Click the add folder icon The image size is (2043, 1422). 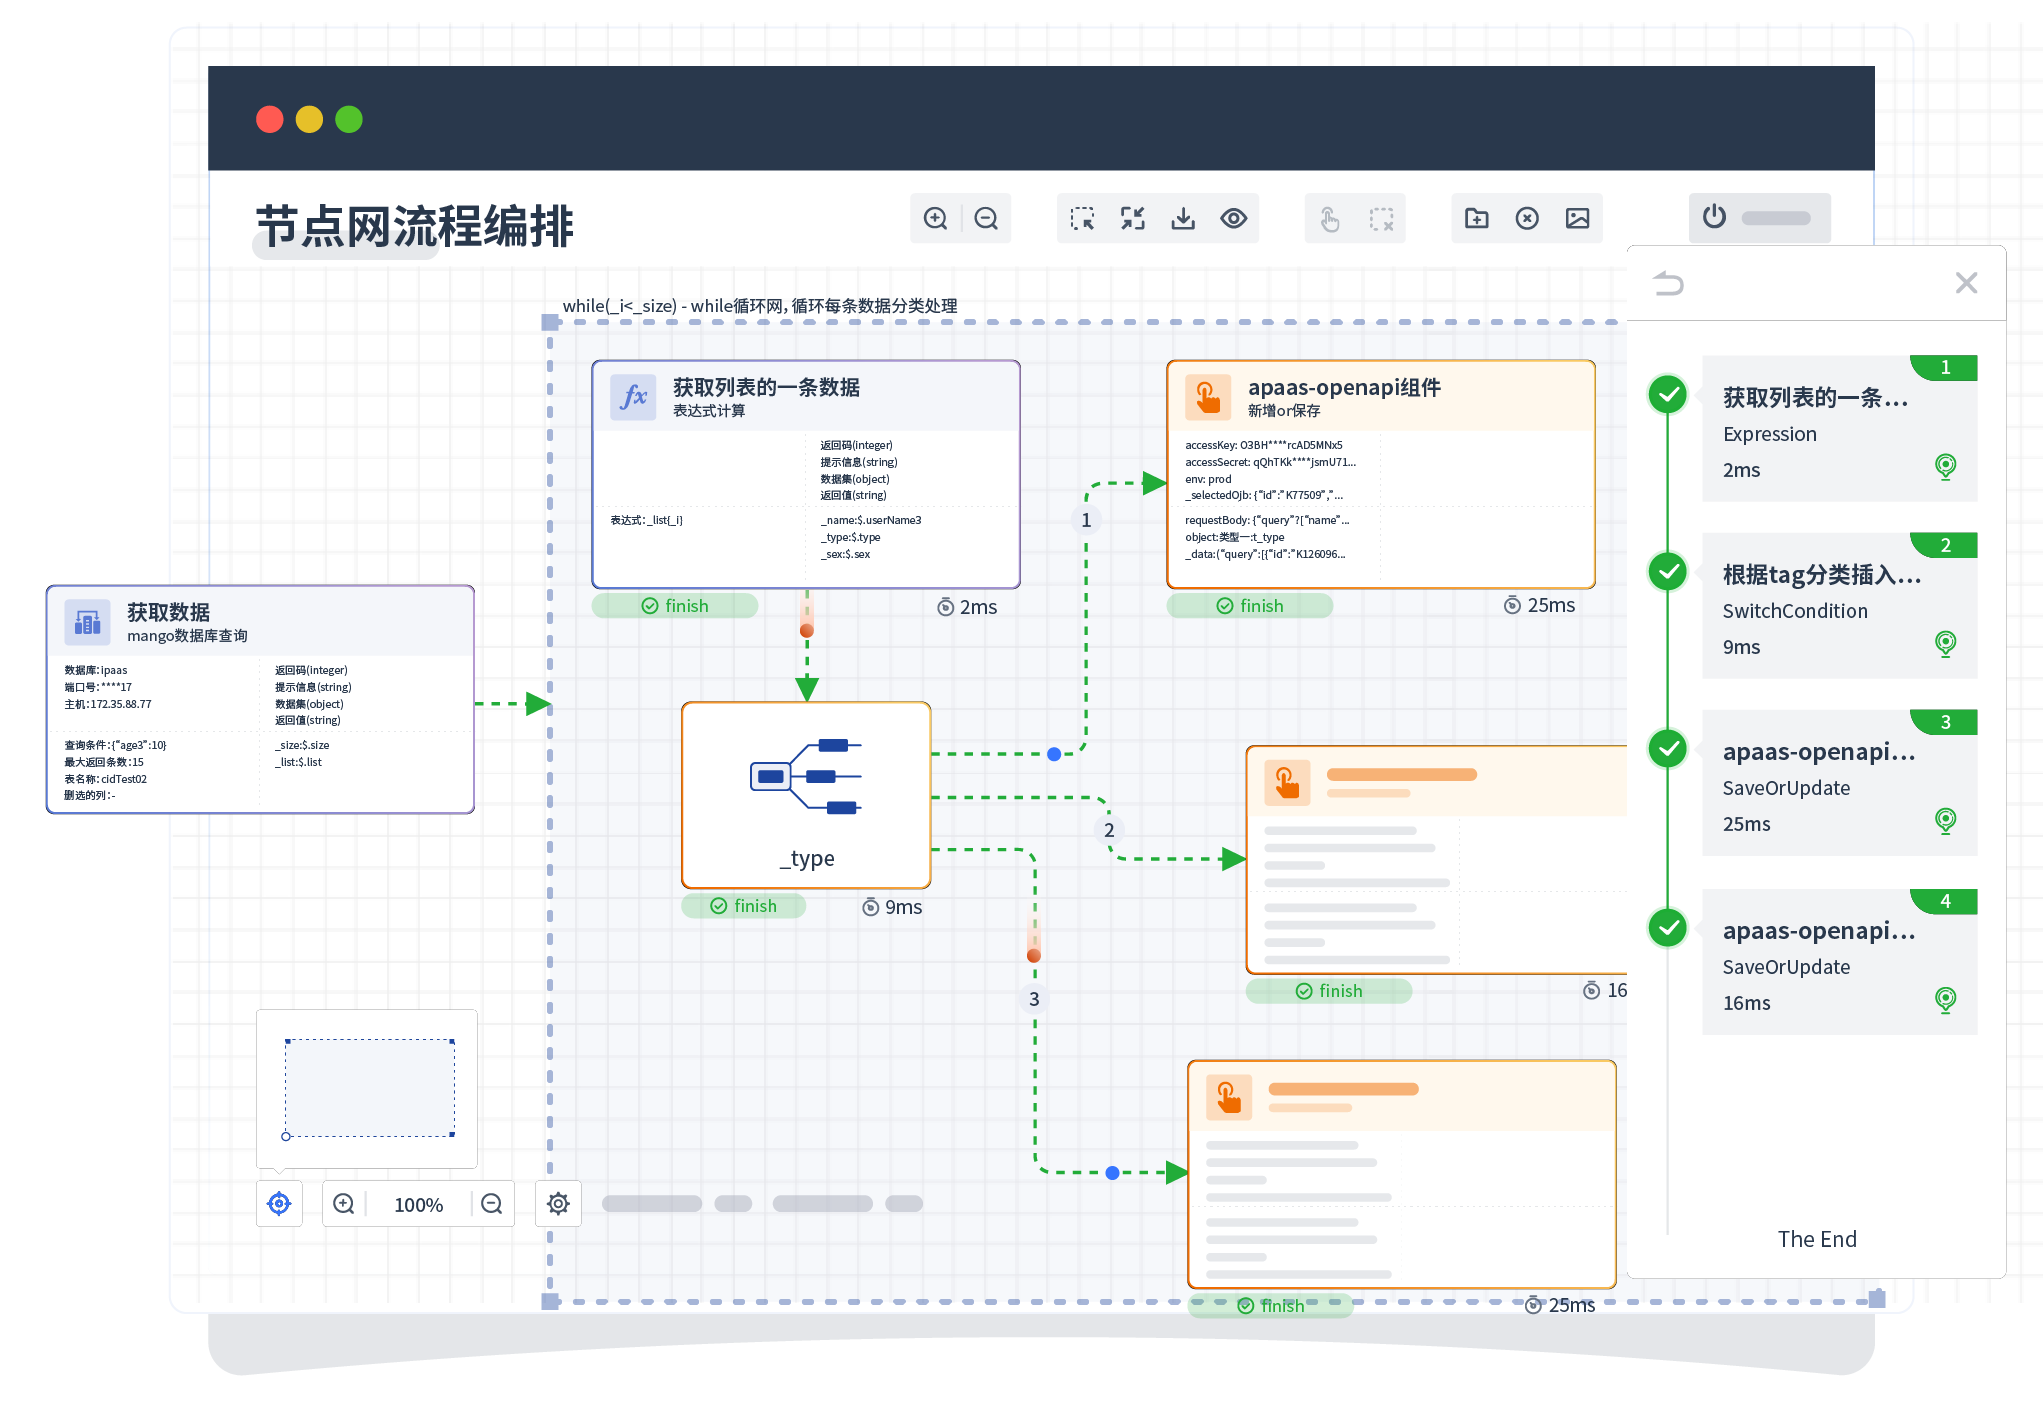[1476, 219]
